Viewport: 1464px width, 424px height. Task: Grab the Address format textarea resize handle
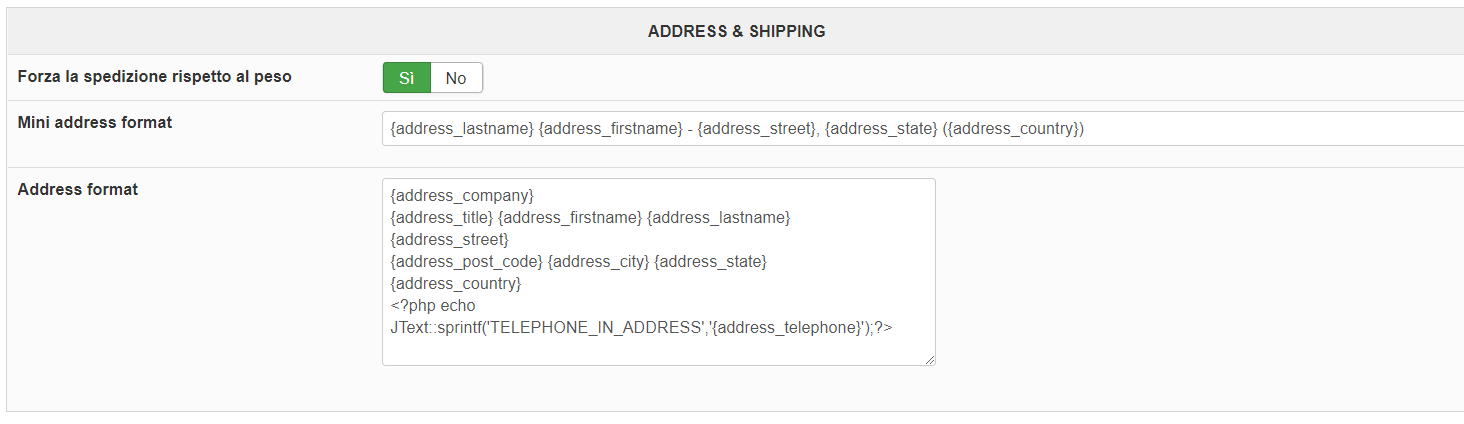click(930, 360)
